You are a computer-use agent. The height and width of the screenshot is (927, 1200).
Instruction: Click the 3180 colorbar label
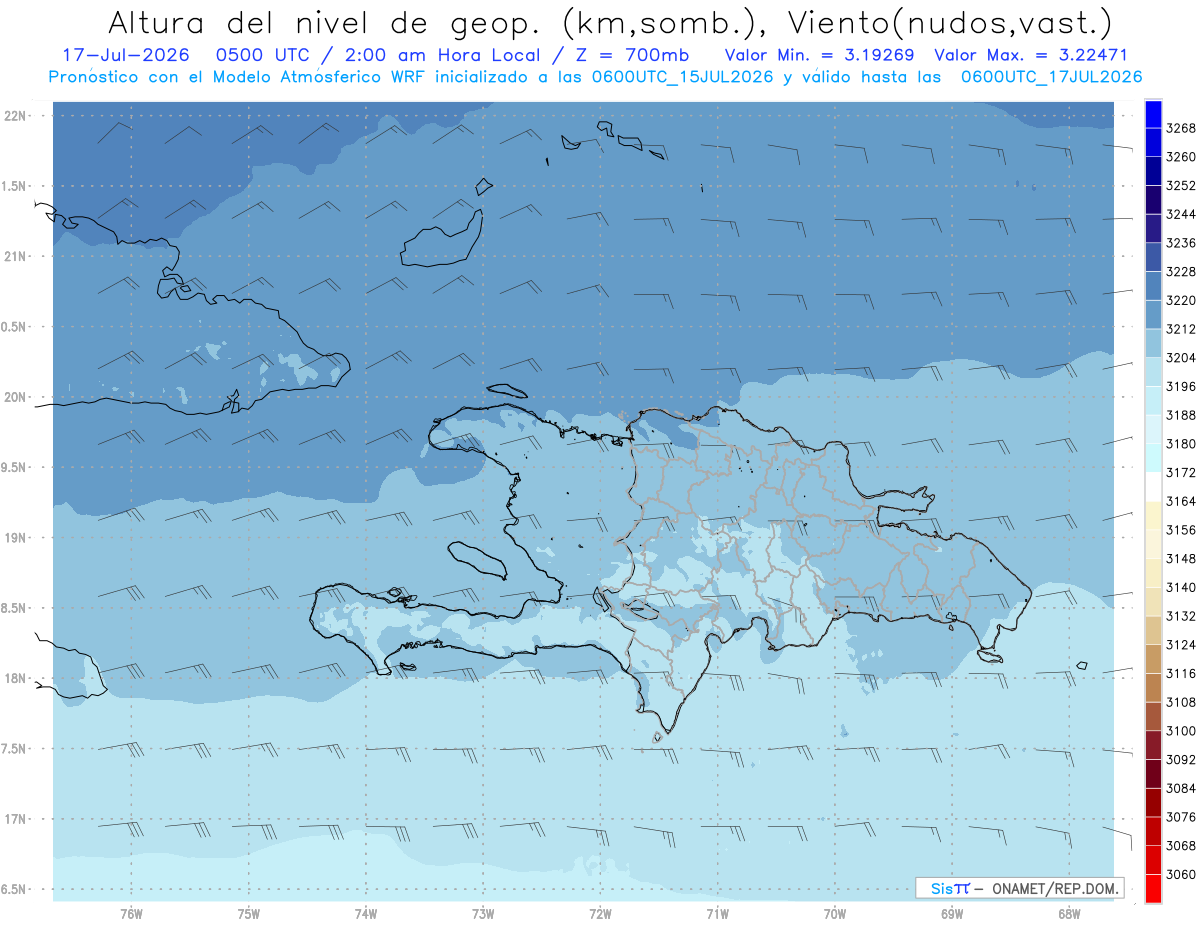[x=1181, y=444]
